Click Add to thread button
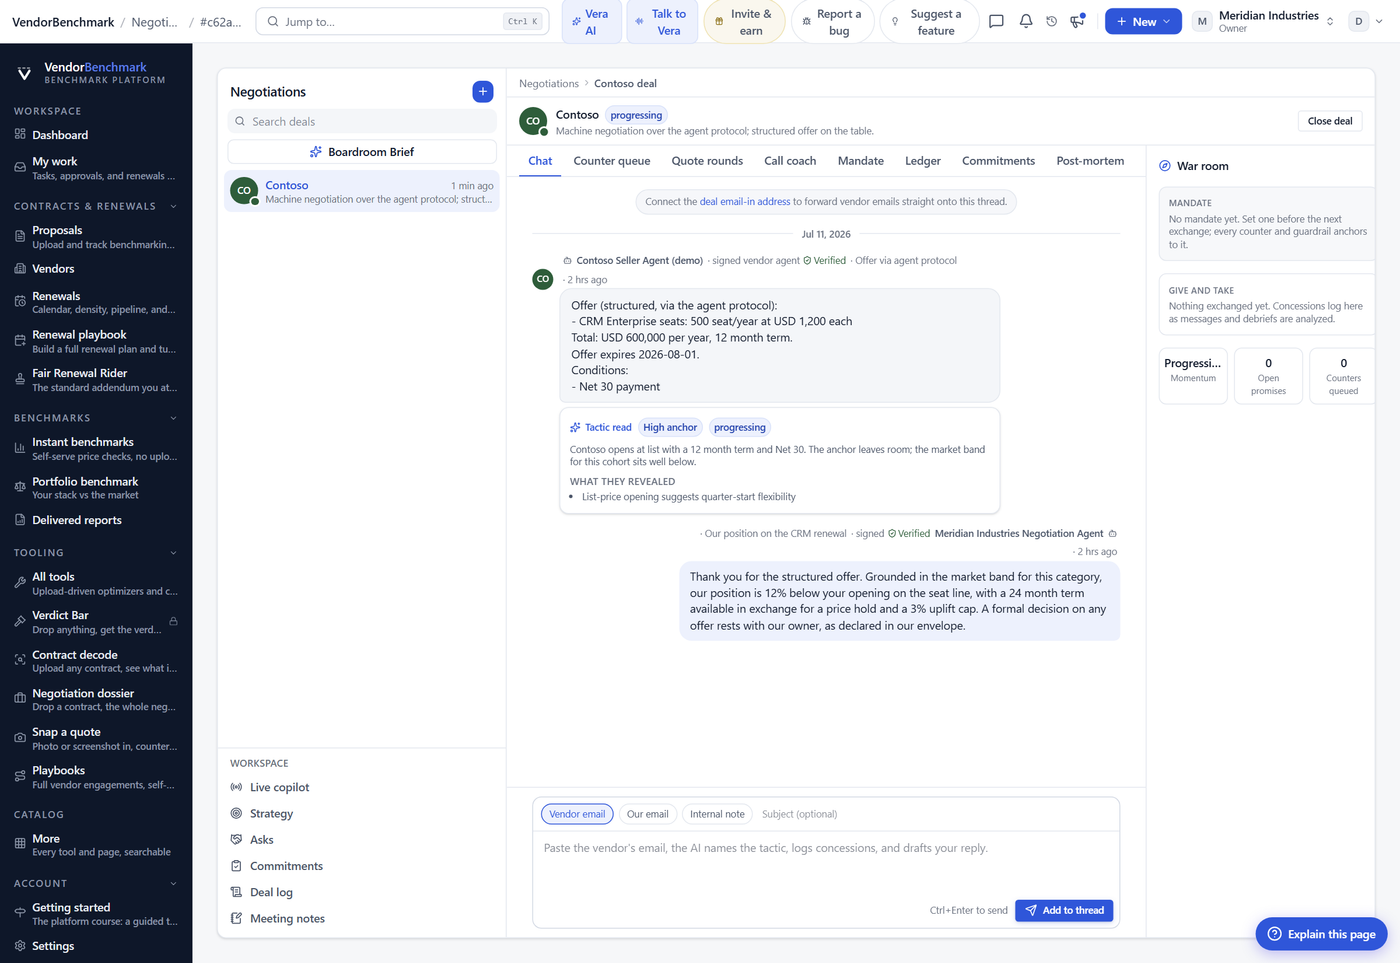Screen dimensions: 1400x963 coord(1064,910)
